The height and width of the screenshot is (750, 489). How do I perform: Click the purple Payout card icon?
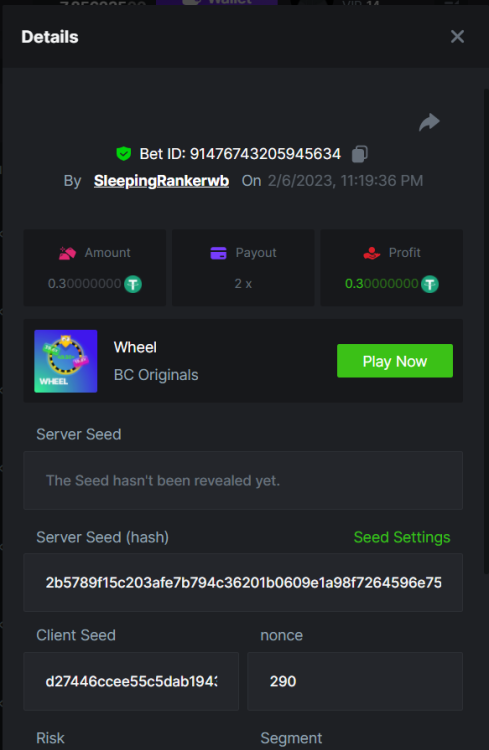[x=219, y=253]
